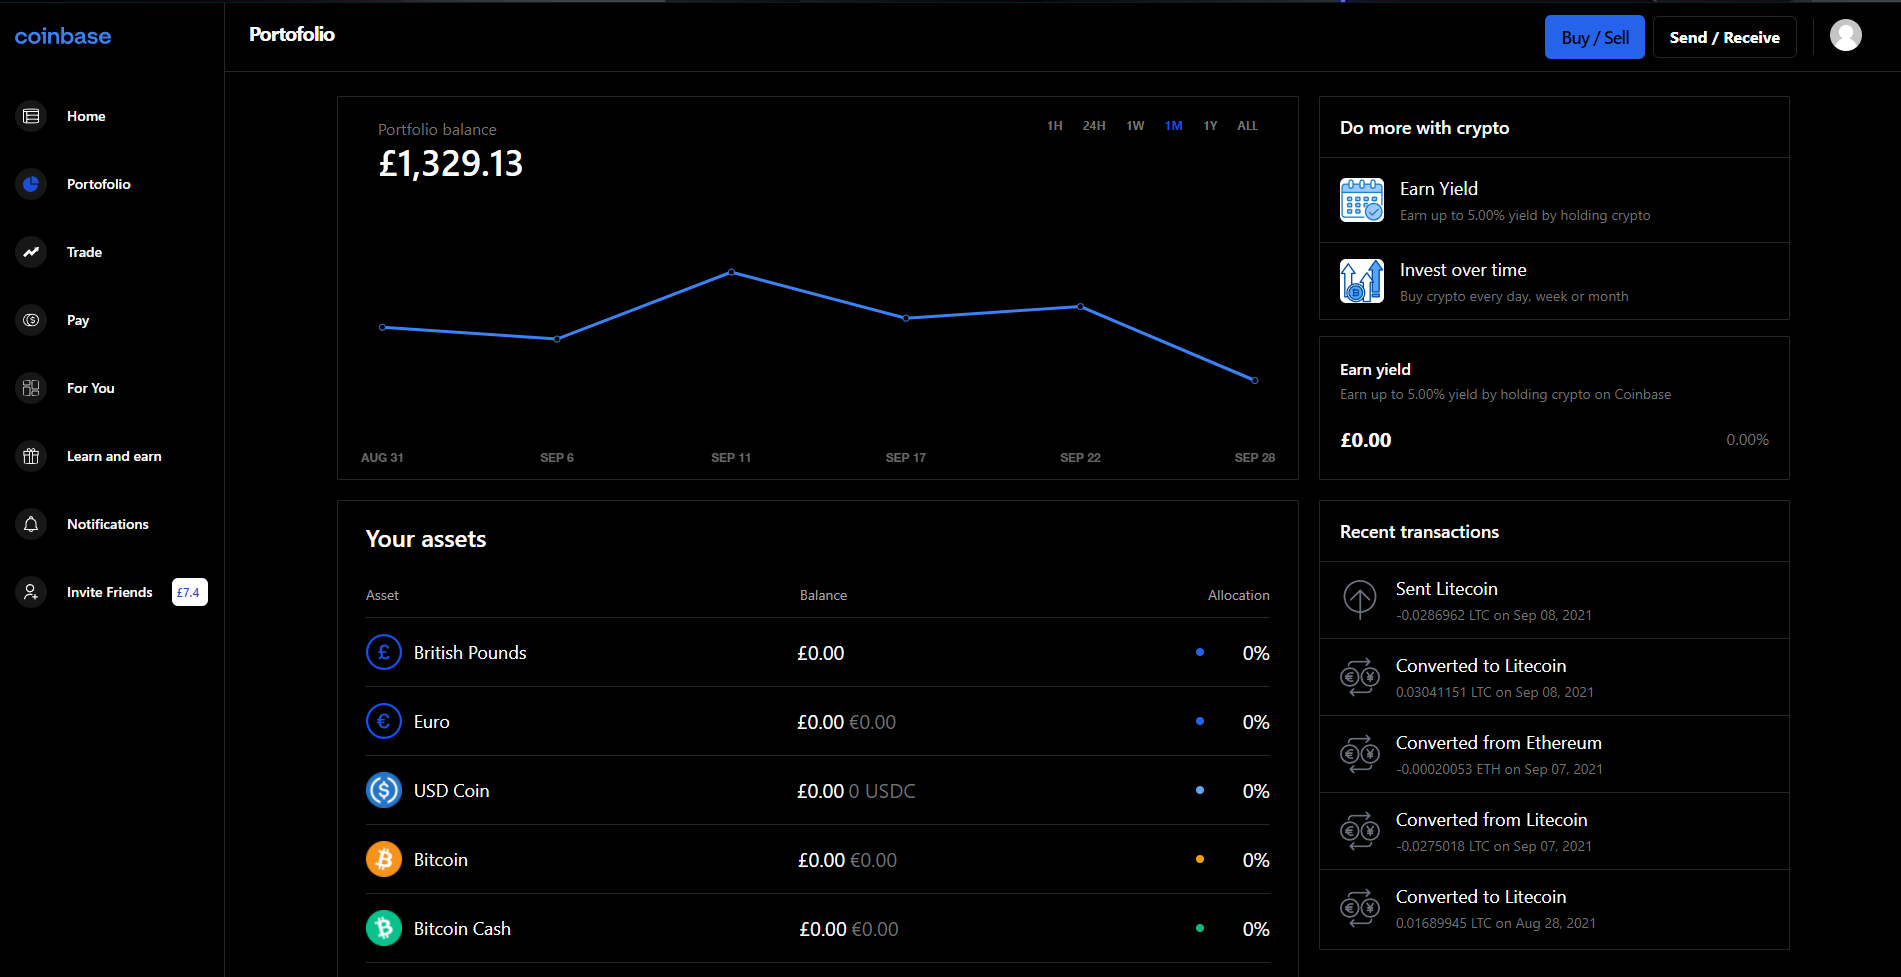Screen dimensions: 1901x977
Task: Click the SEP 22 chart data point
Action: point(1080,306)
